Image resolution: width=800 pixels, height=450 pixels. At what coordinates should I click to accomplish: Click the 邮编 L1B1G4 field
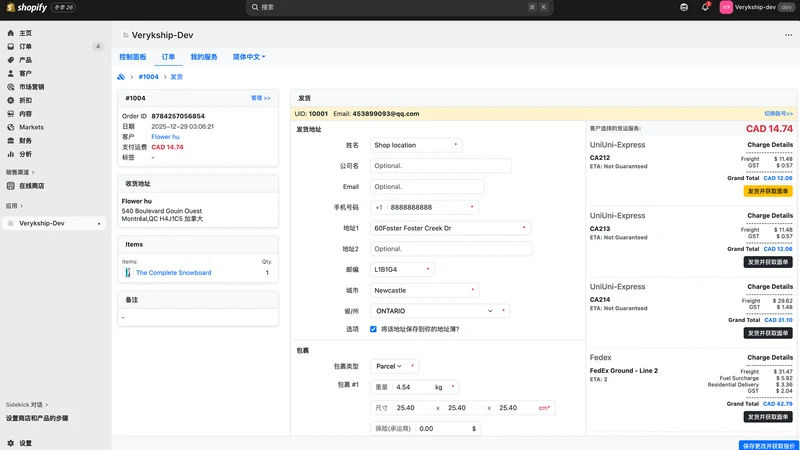[x=402, y=269]
